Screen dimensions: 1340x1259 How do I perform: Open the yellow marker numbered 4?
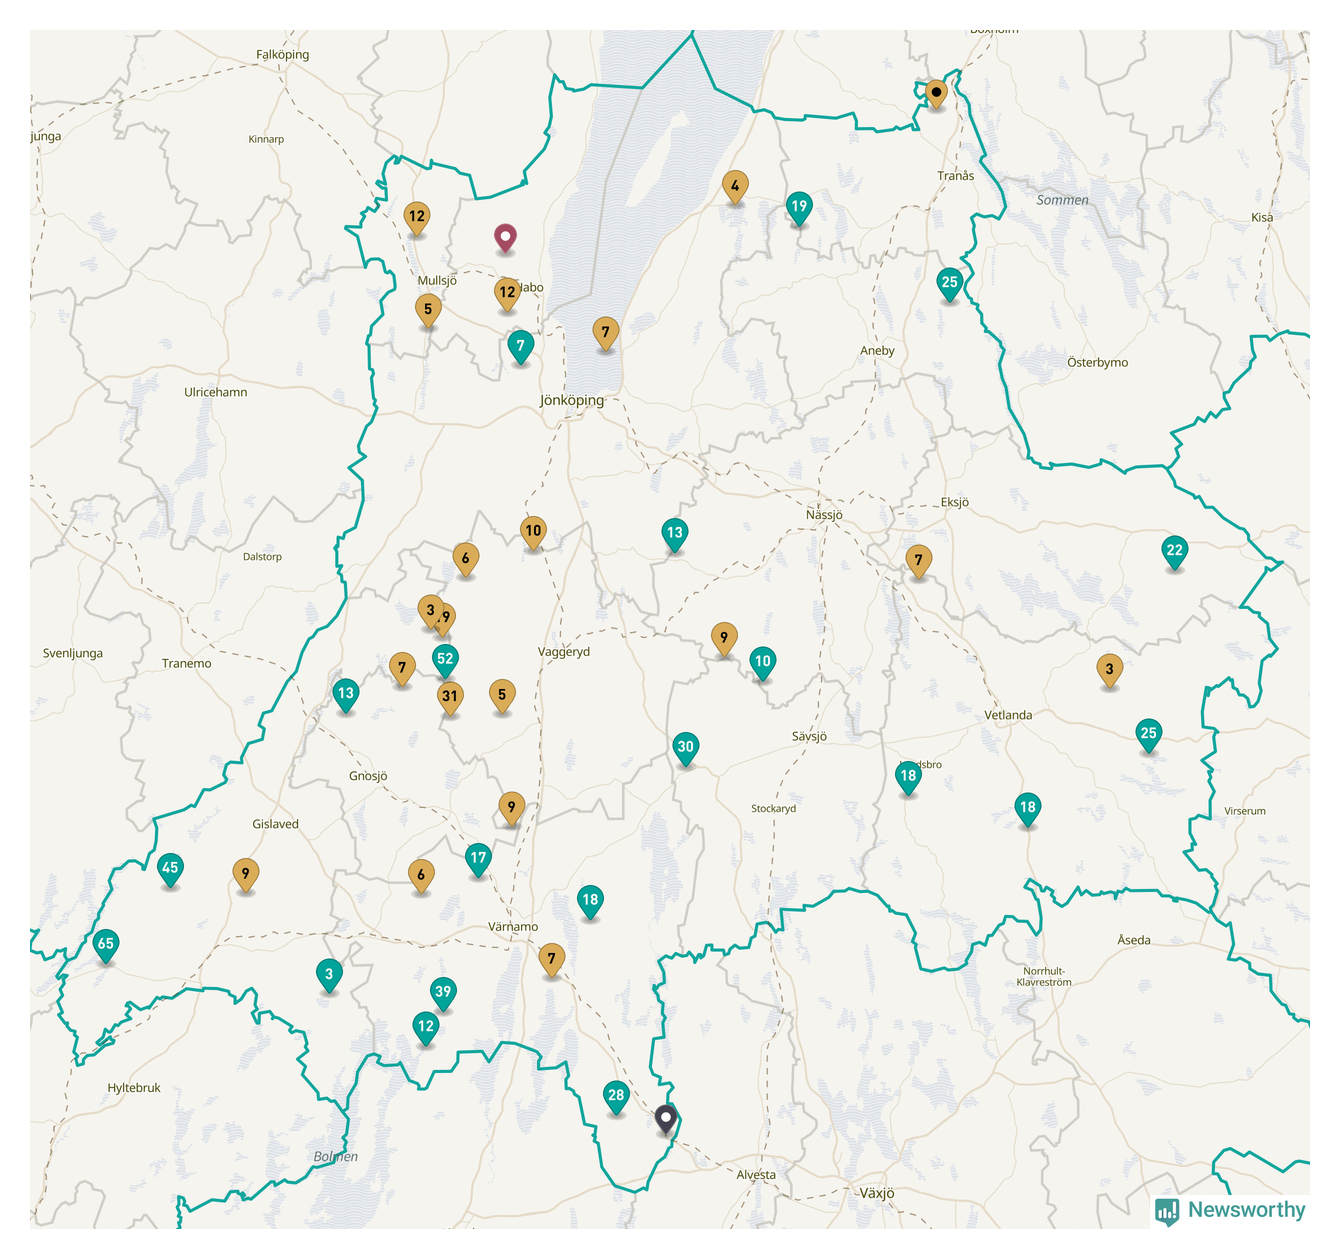(x=735, y=186)
